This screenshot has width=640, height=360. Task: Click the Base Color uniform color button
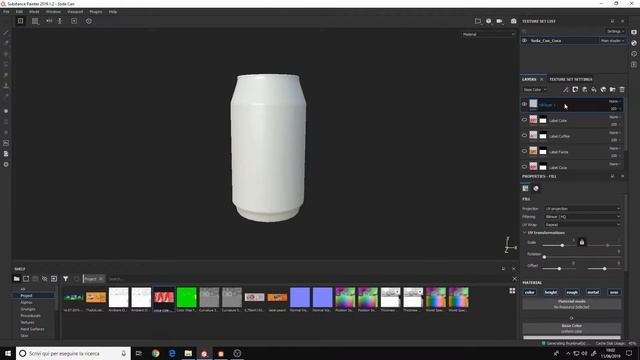[x=571, y=329]
